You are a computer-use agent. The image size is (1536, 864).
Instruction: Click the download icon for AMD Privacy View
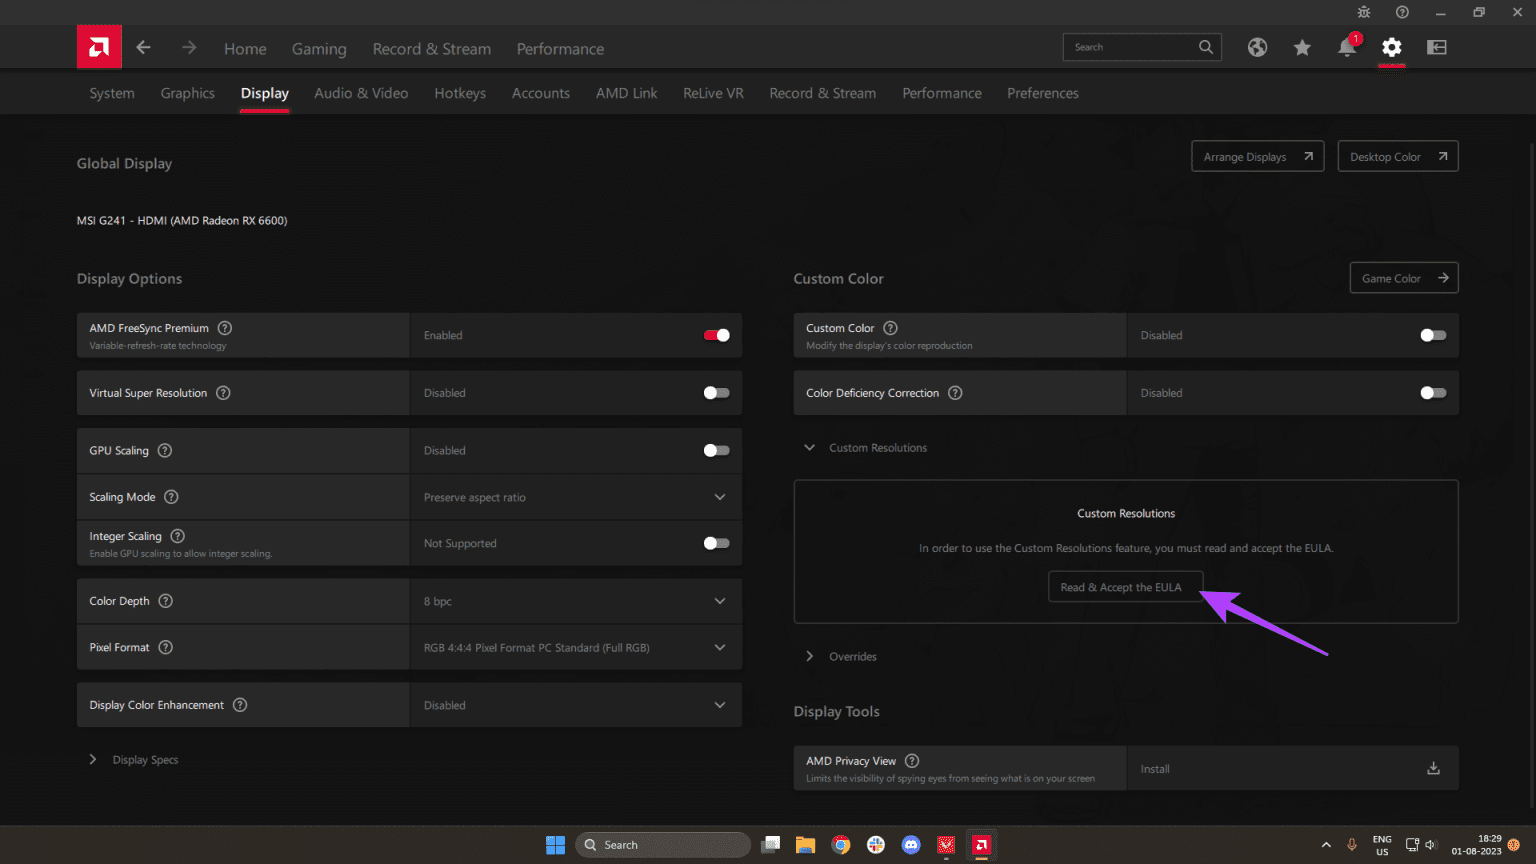tap(1433, 768)
